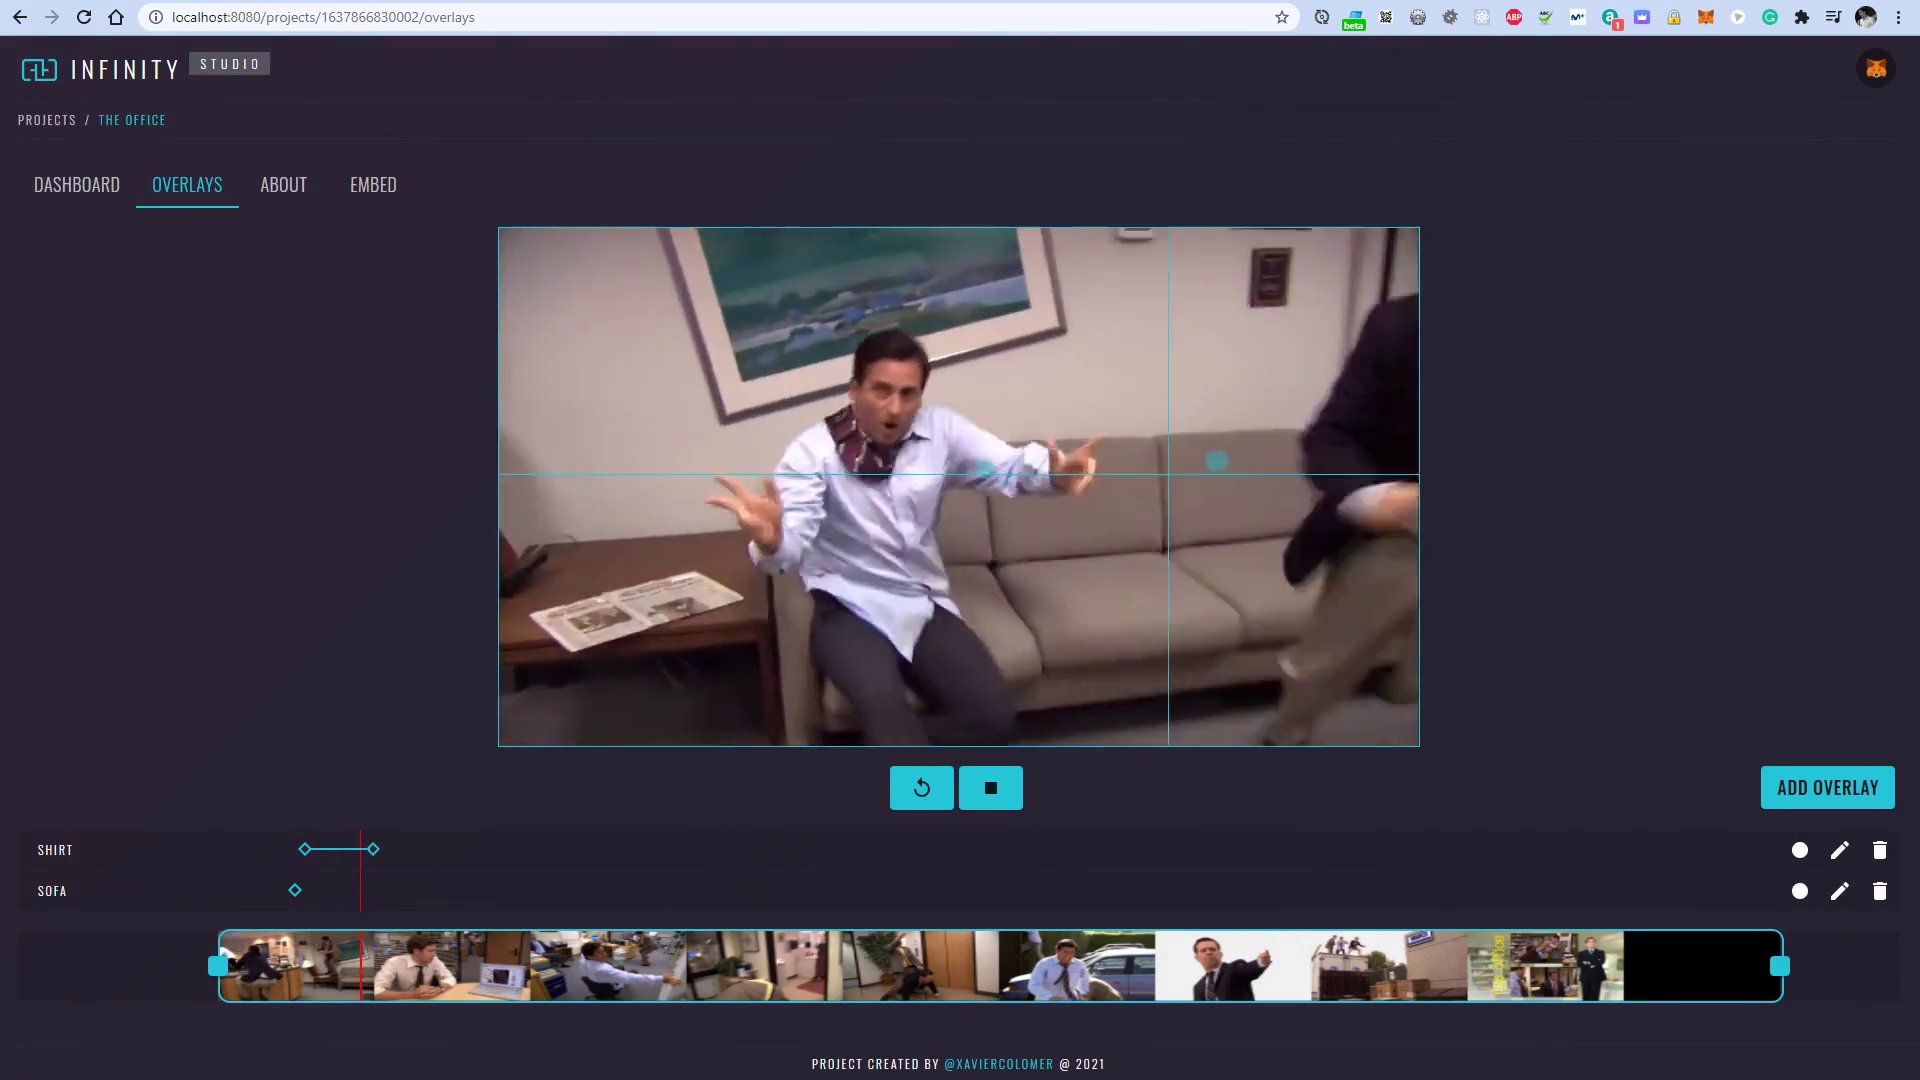
Task: Toggle the SOFA overlay circle indicator
Action: 1799,891
